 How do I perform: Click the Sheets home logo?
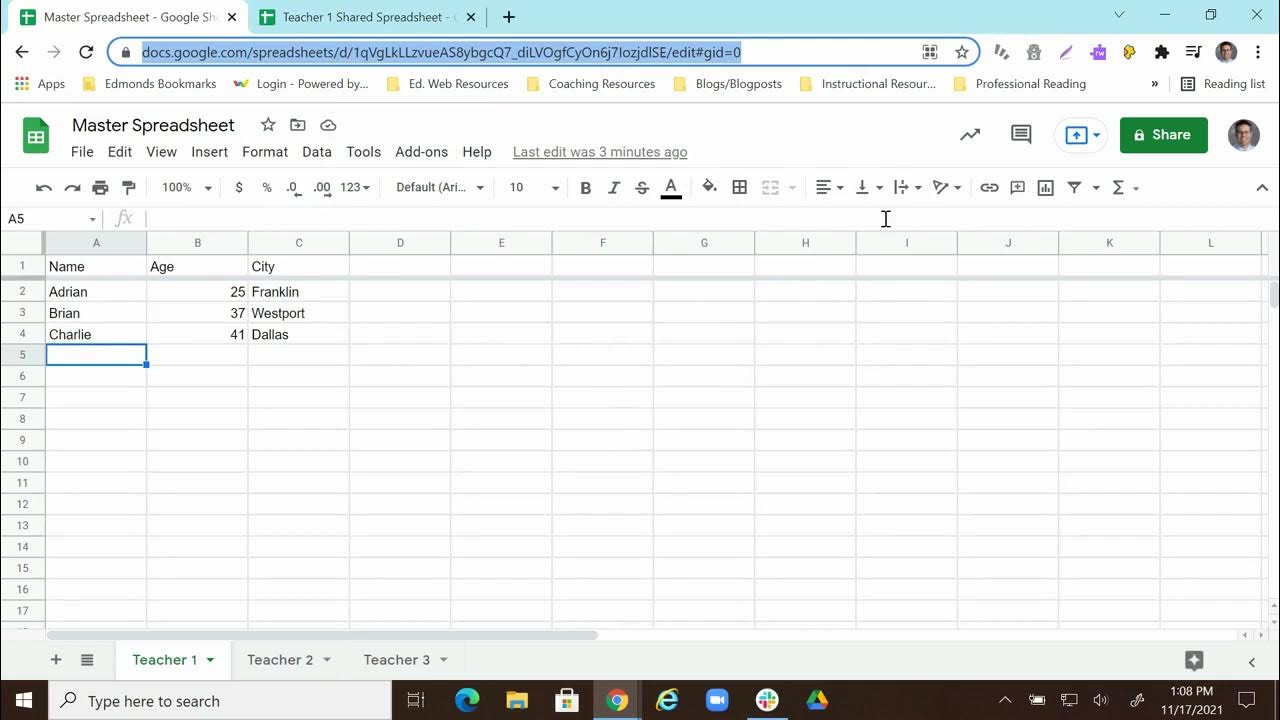36,137
